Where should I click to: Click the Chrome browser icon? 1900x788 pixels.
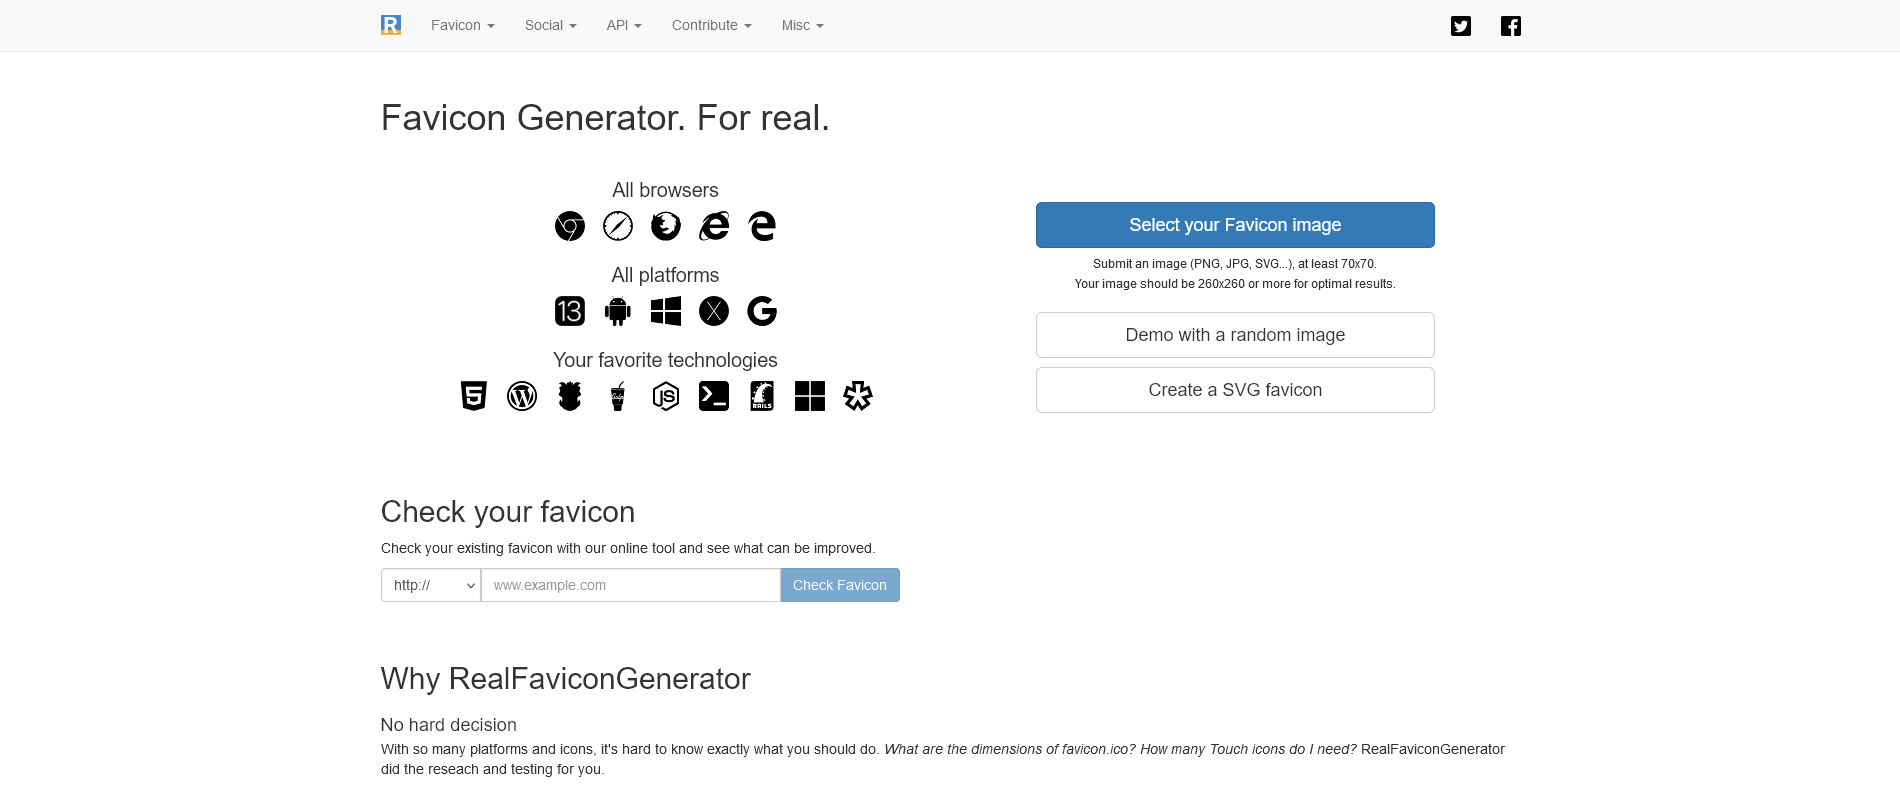[570, 226]
